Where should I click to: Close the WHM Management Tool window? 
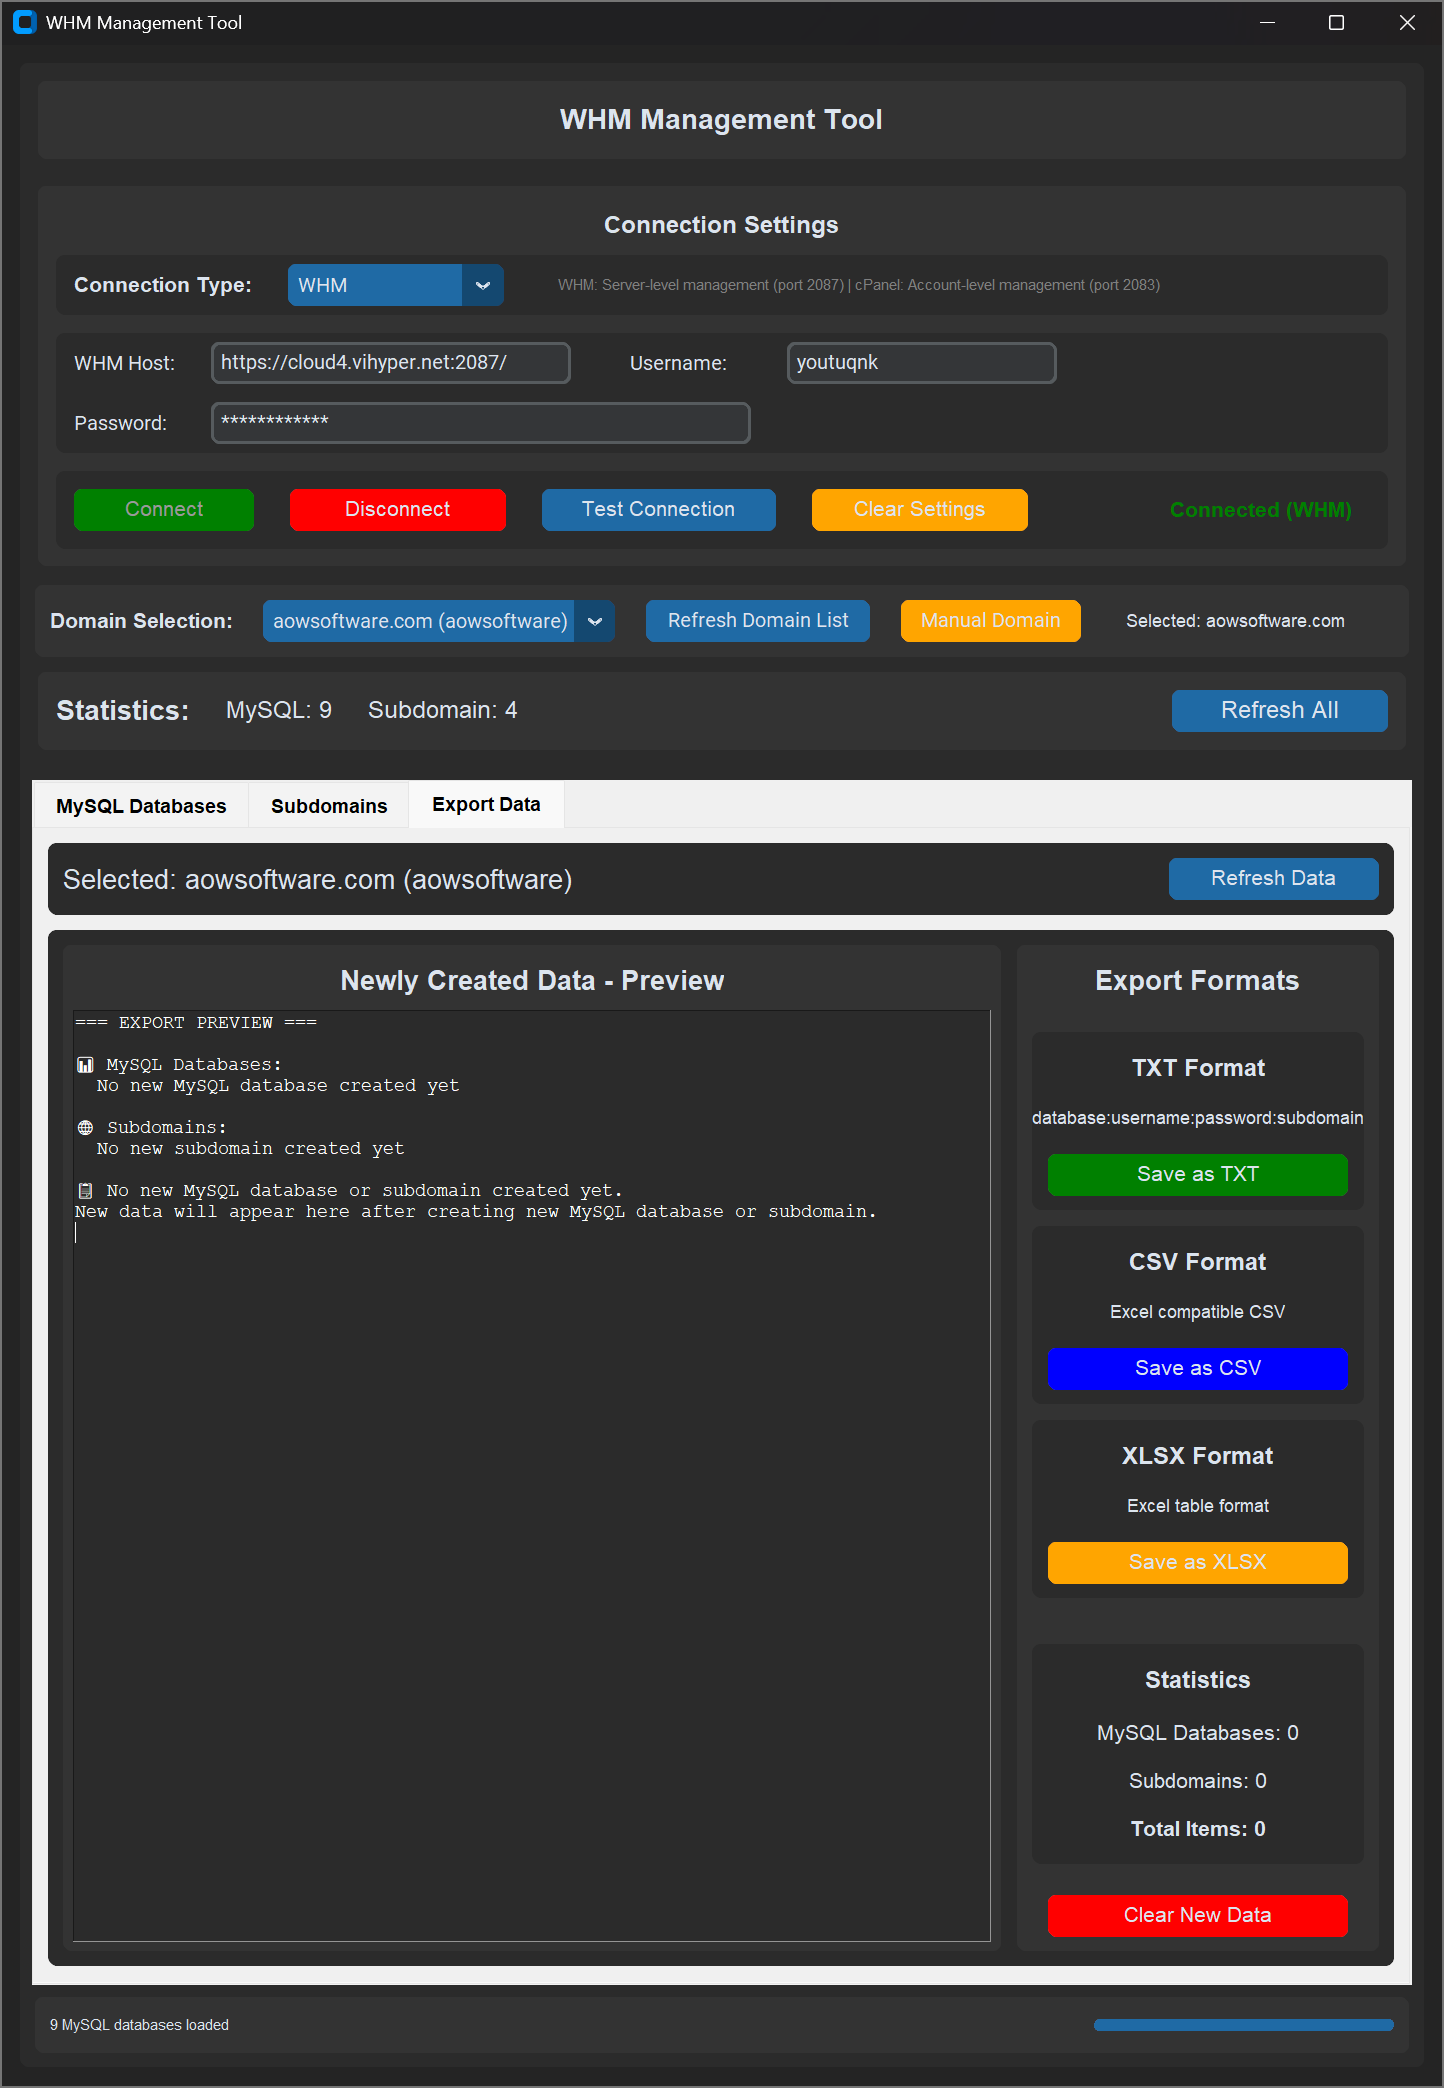click(x=1407, y=22)
